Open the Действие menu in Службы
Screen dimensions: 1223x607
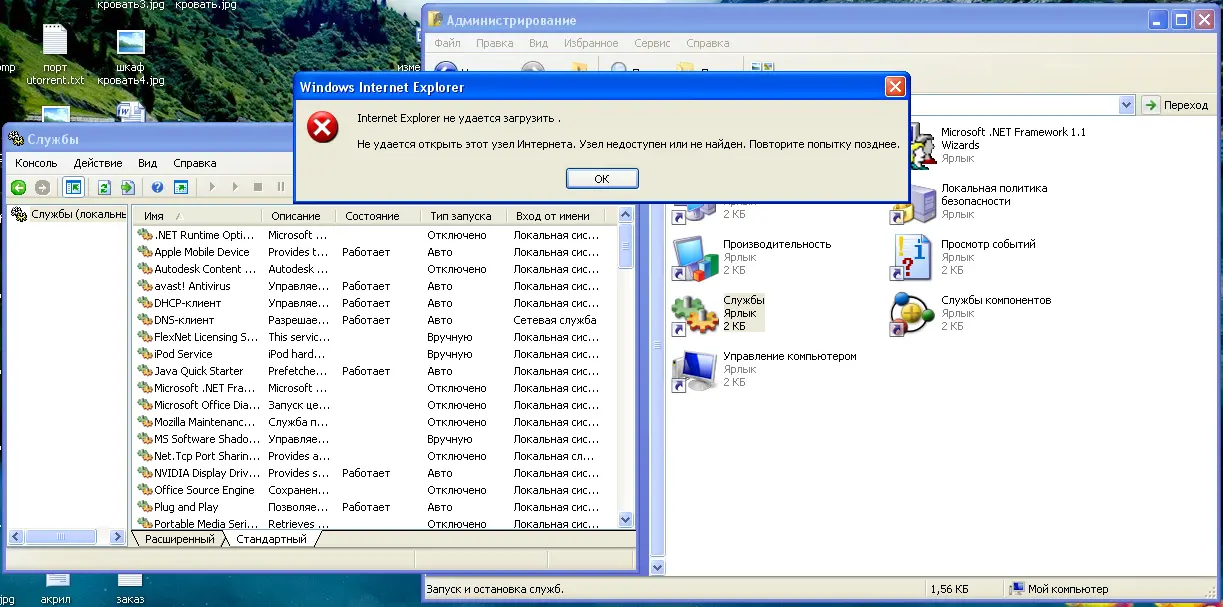coord(98,163)
